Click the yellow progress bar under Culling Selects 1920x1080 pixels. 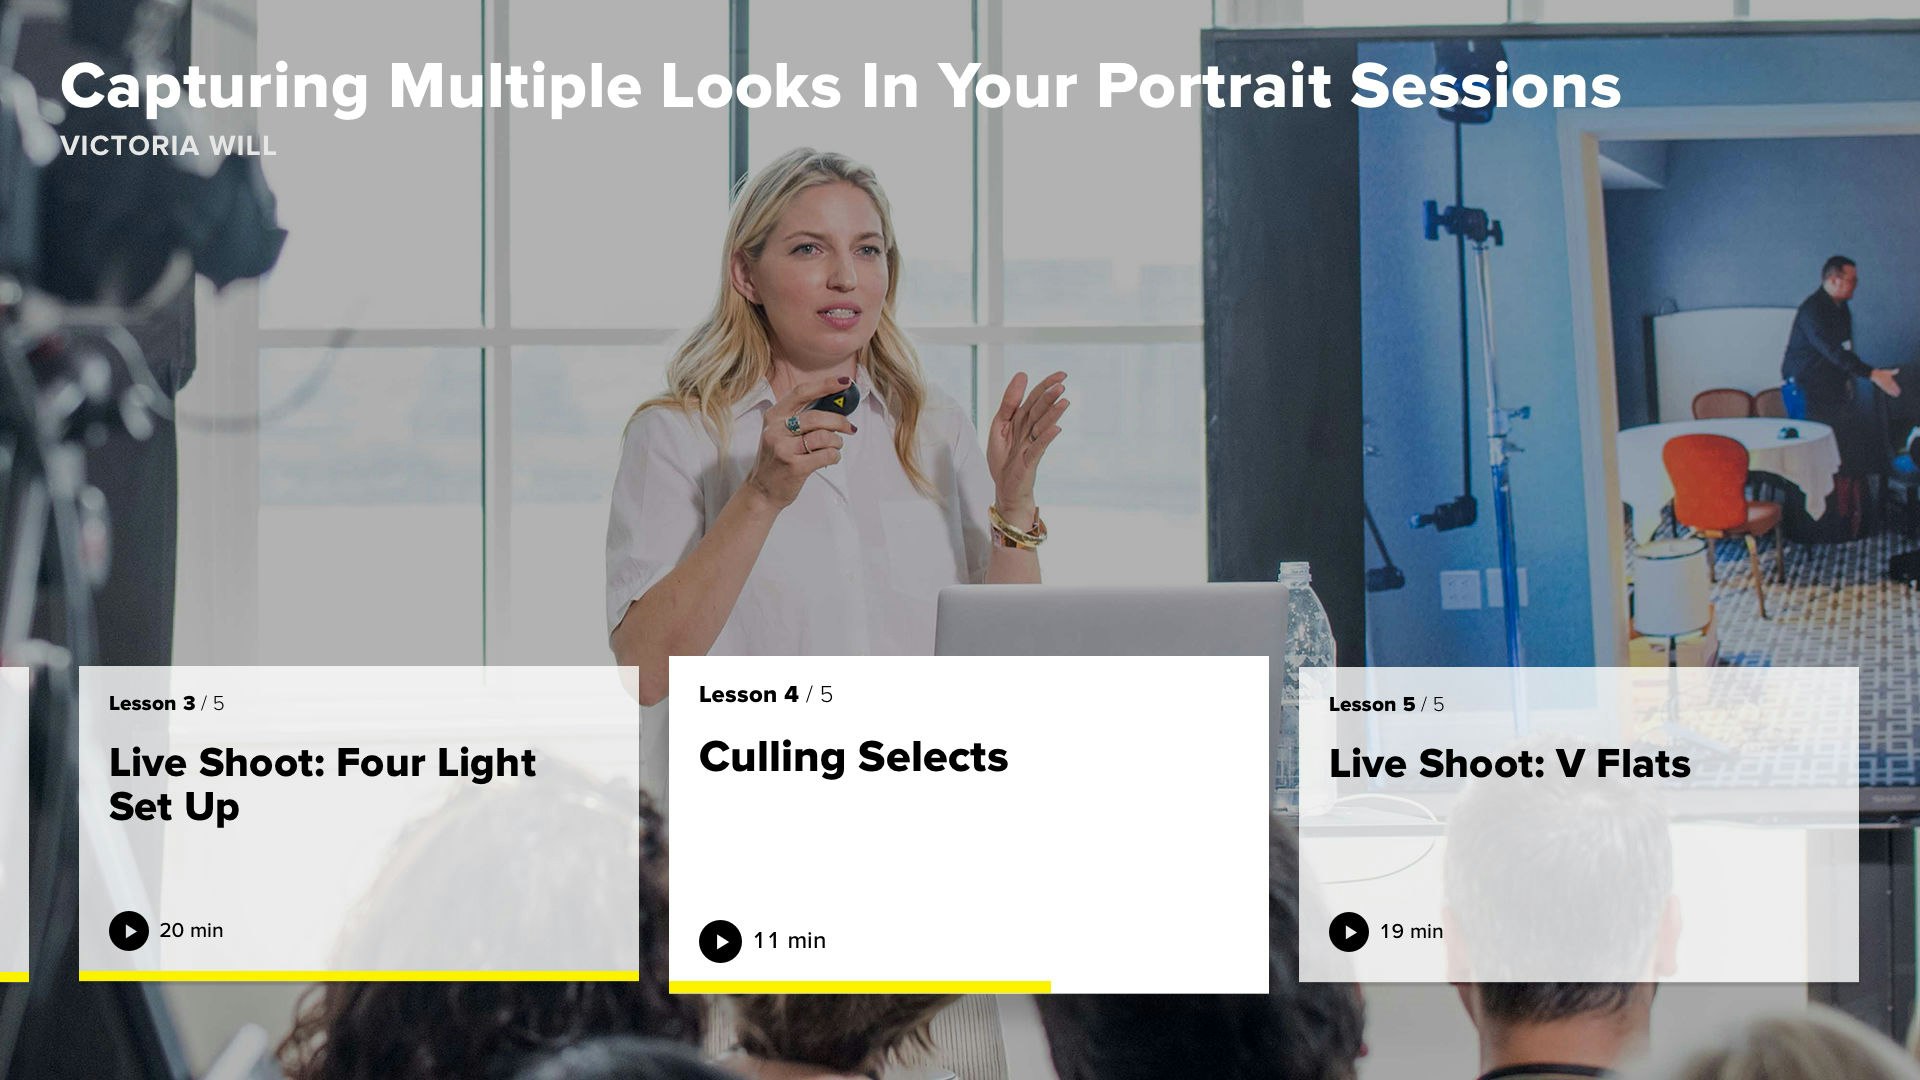click(860, 987)
